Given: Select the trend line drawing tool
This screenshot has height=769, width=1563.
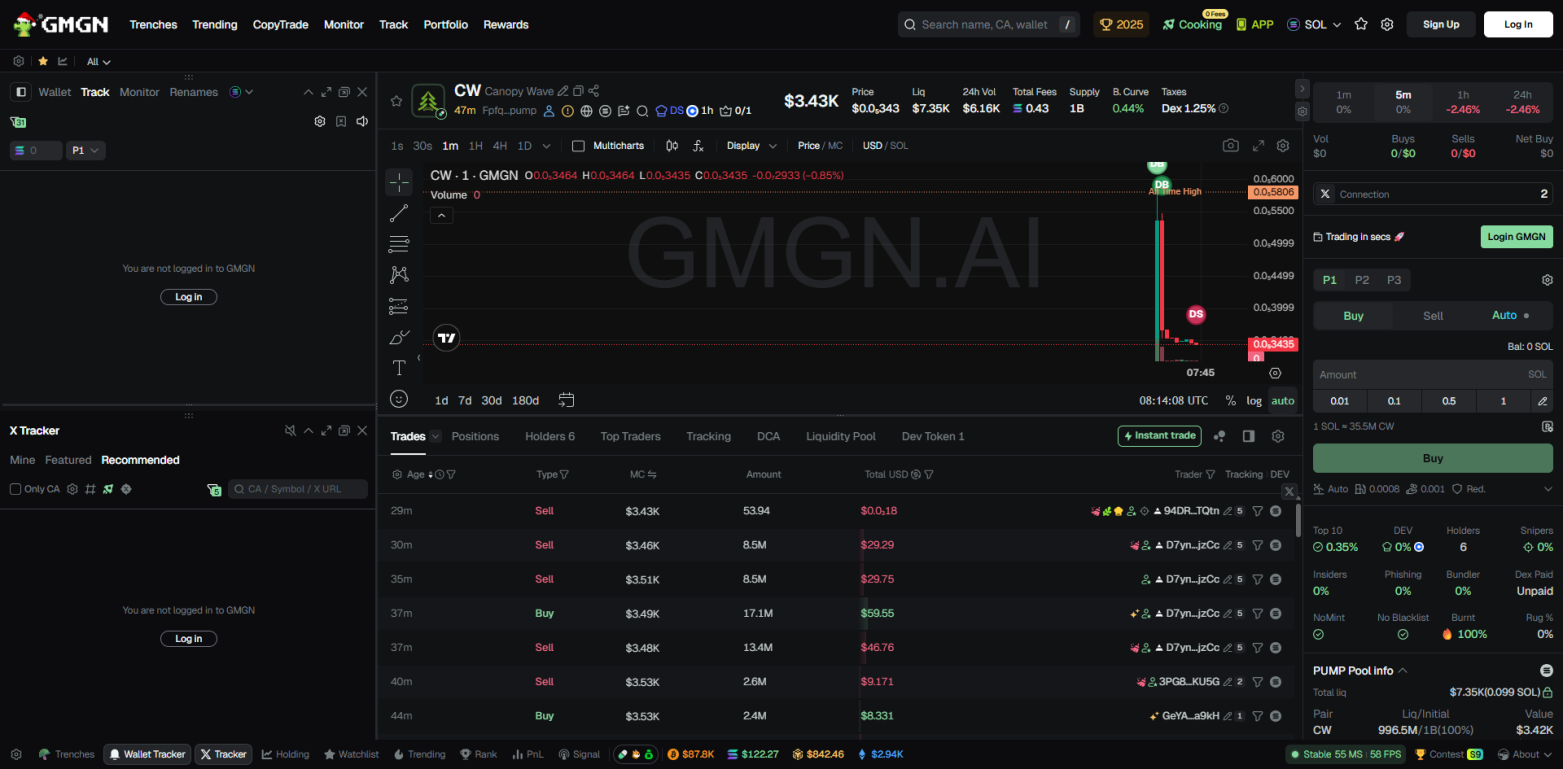Looking at the screenshot, I should [x=399, y=213].
